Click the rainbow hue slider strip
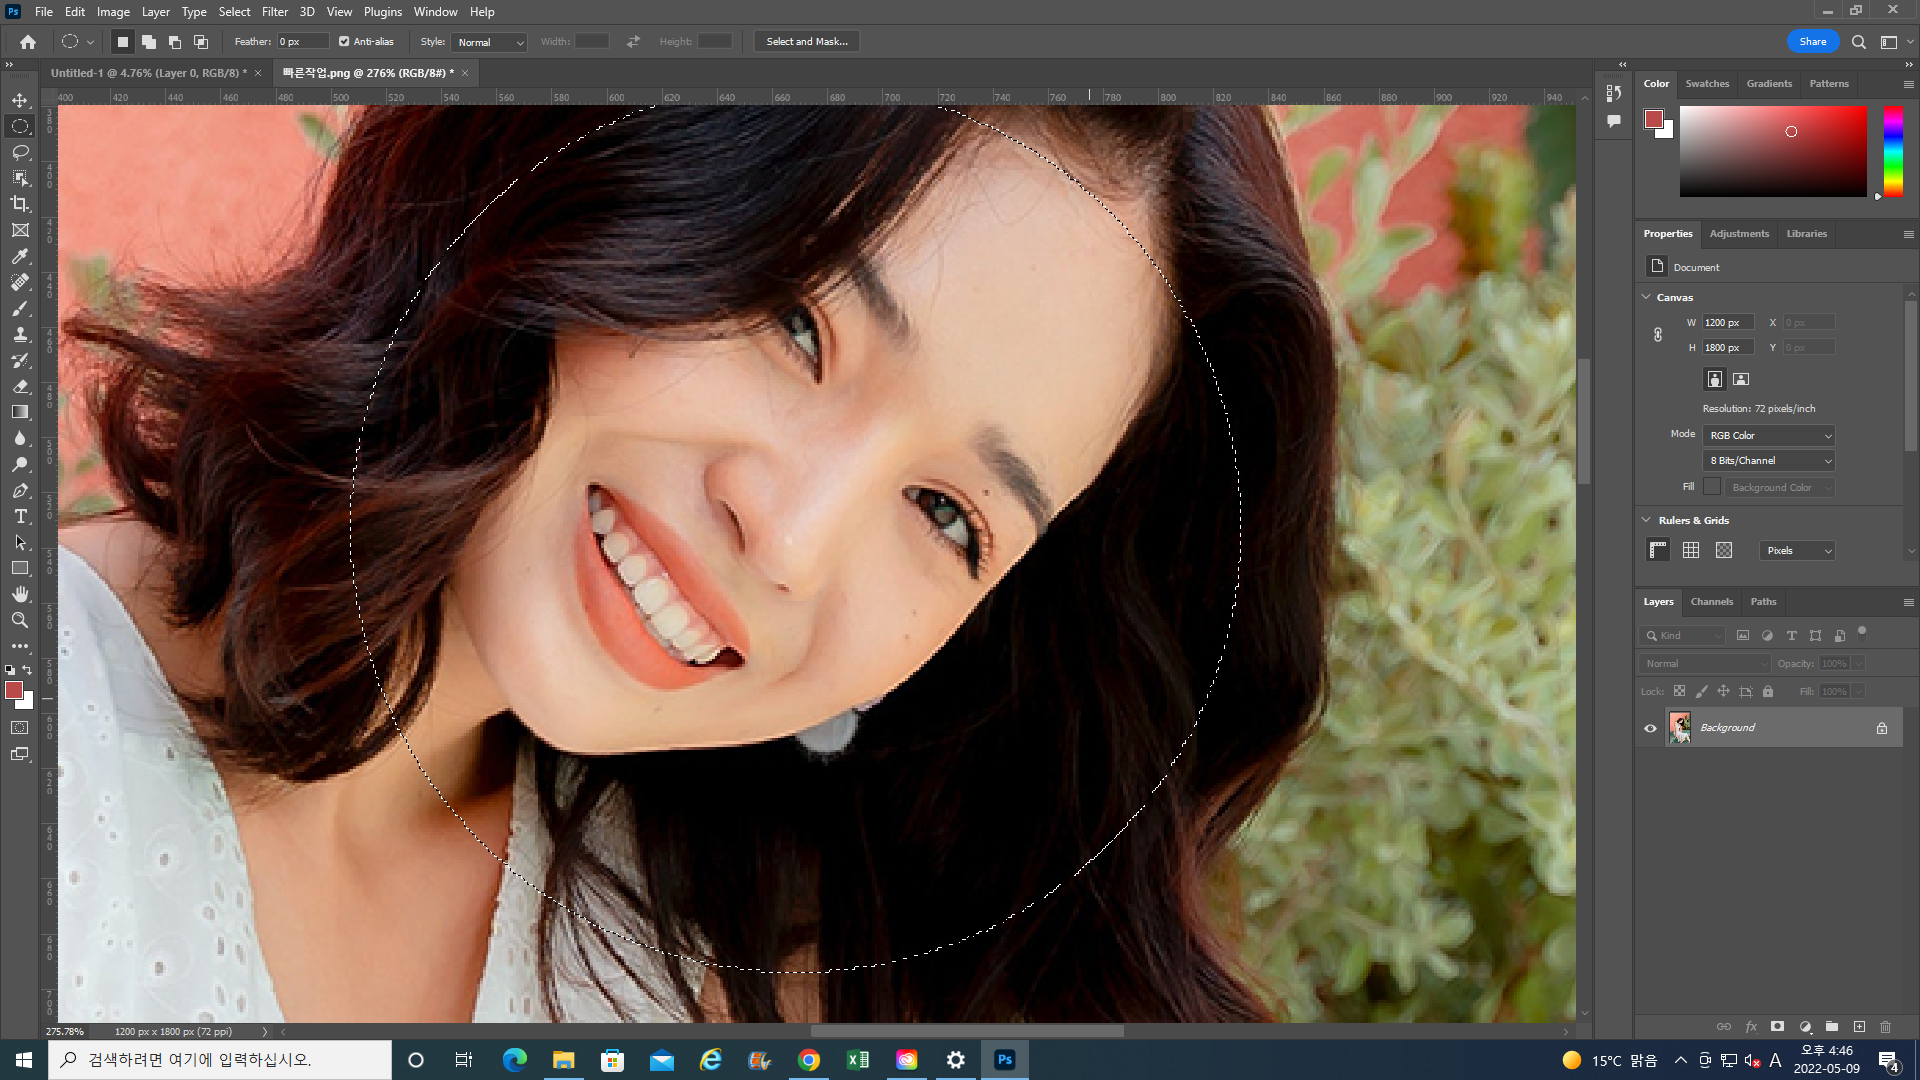 [1893, 150]
